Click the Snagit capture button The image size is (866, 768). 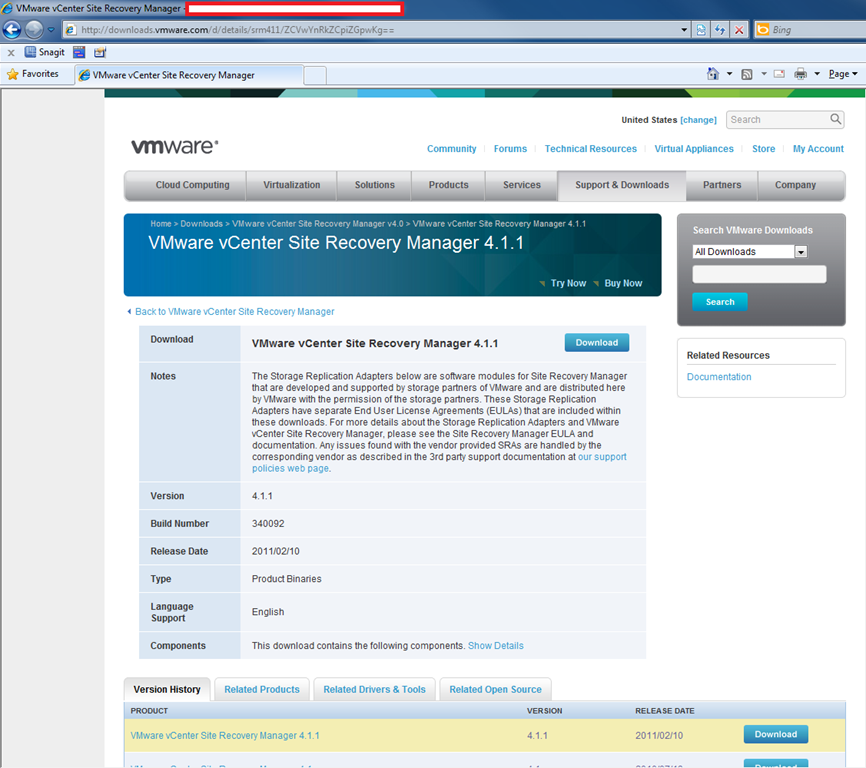pyautogui.click(x=45, y=52)
